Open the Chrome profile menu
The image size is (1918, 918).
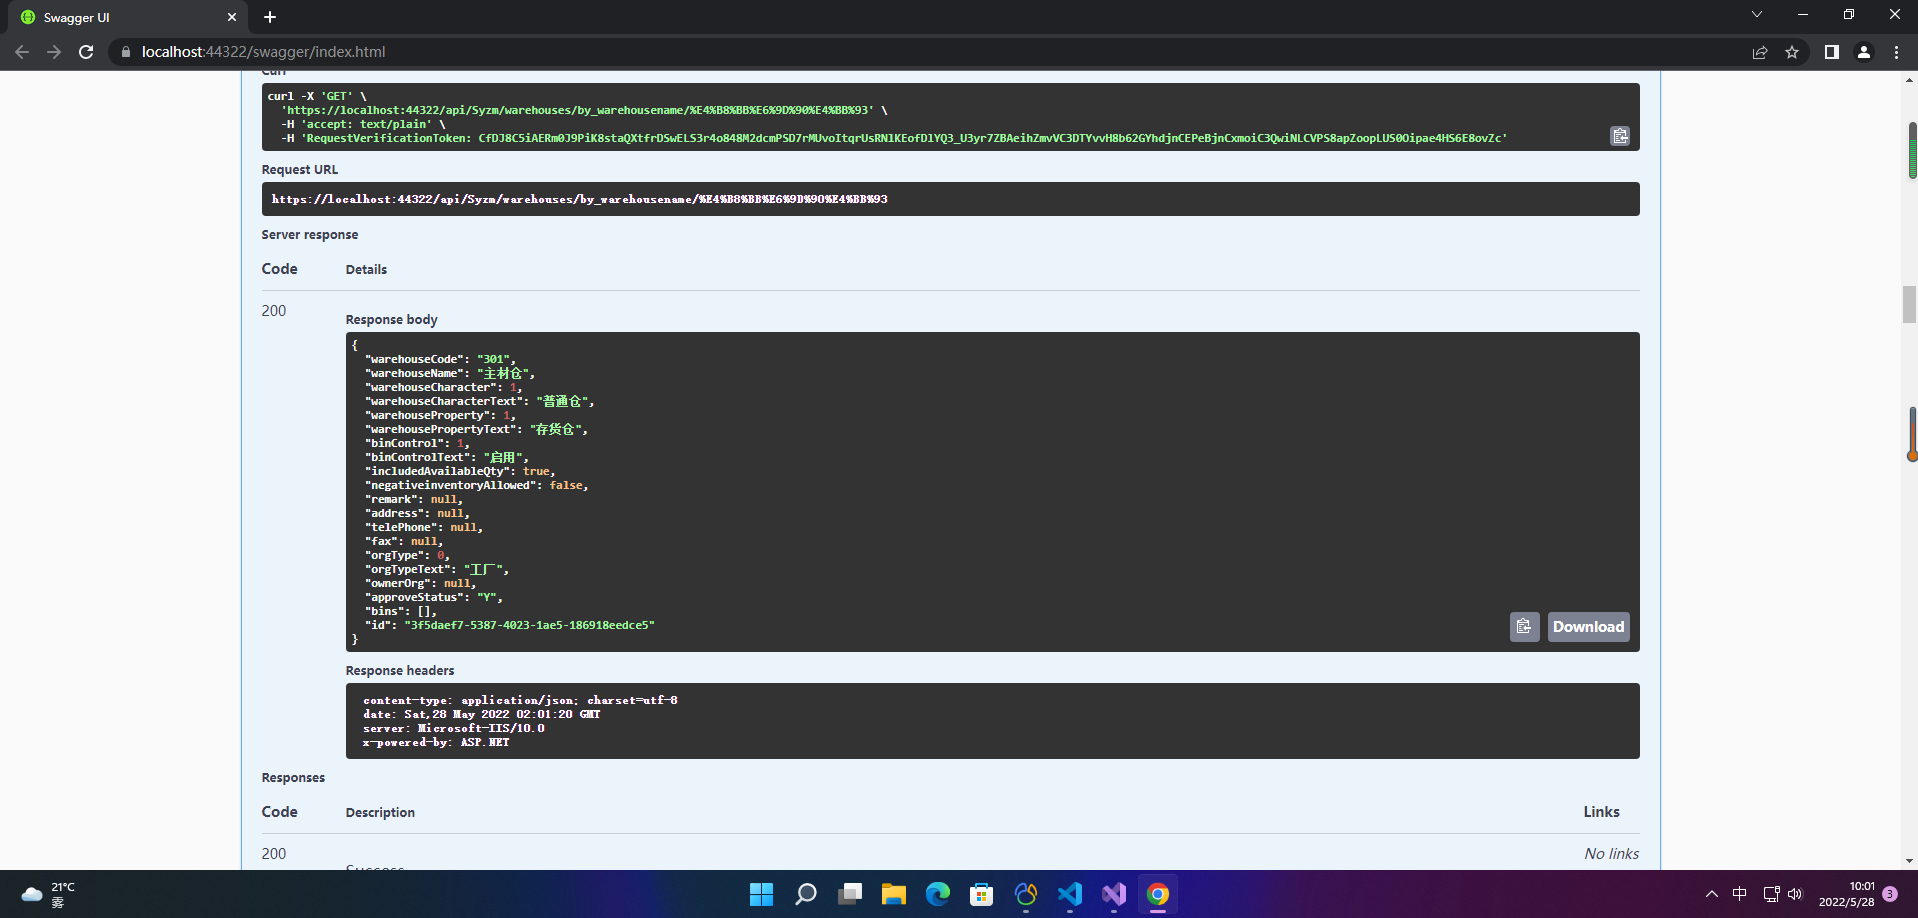(1864, 52)
